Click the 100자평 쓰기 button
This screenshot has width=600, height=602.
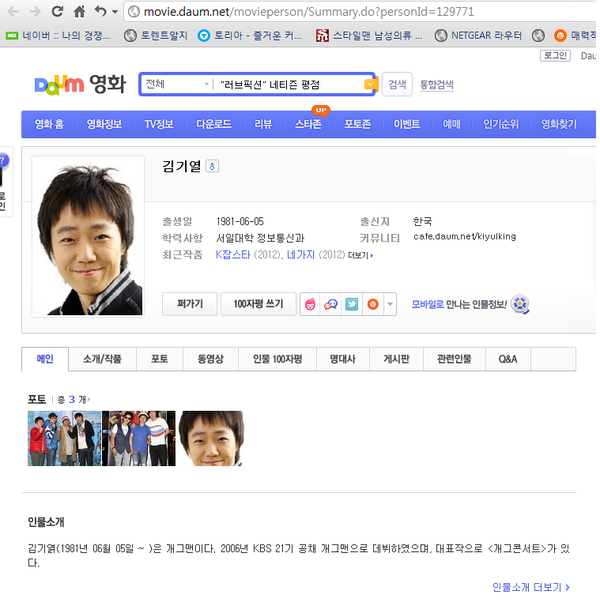tap(258, 304)
